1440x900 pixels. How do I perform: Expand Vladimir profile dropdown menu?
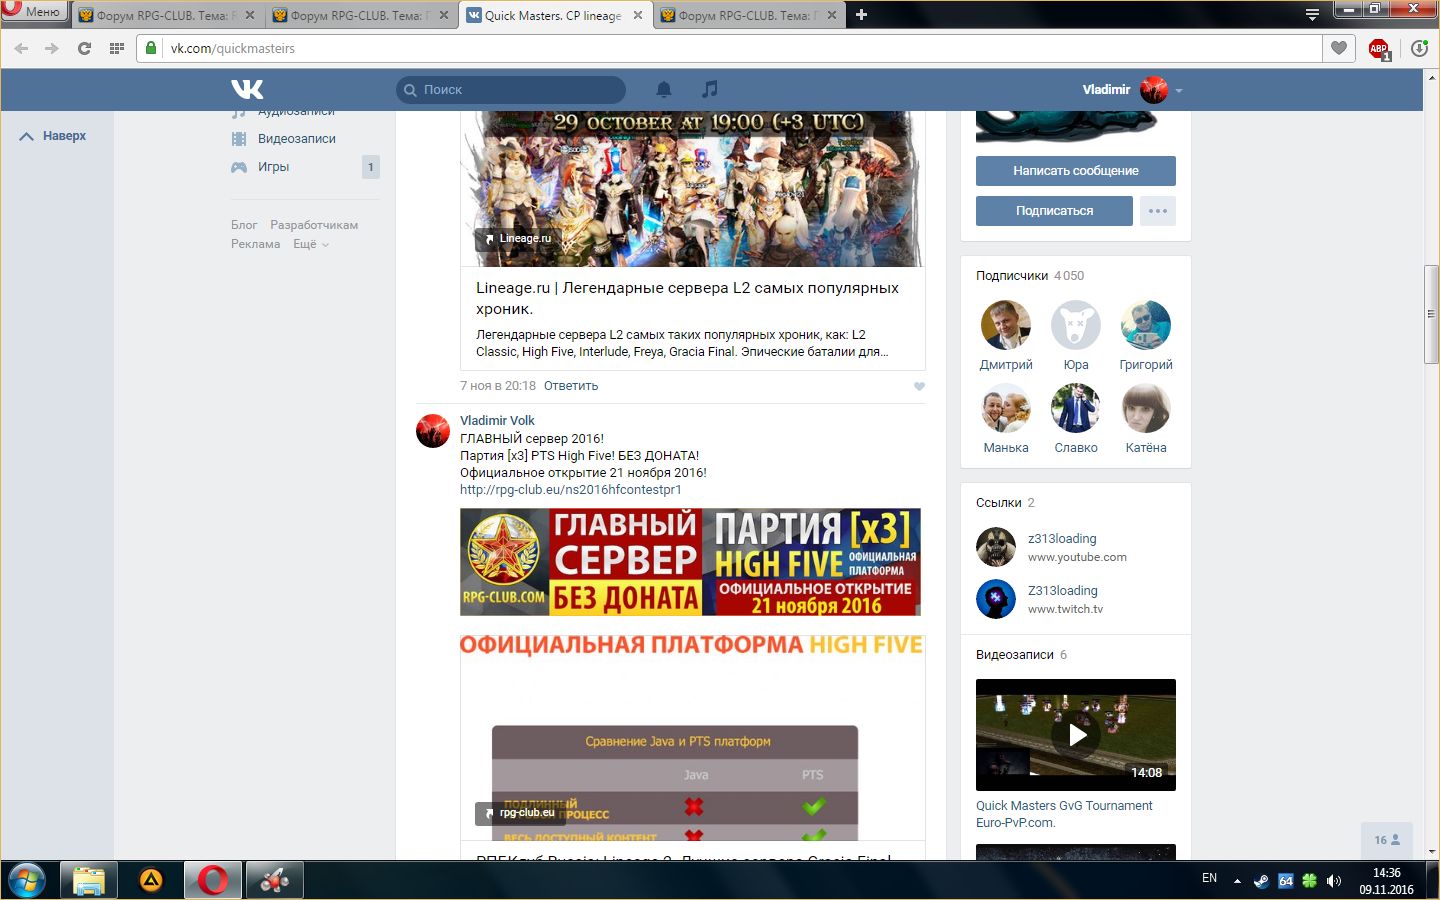(1179, 90)
